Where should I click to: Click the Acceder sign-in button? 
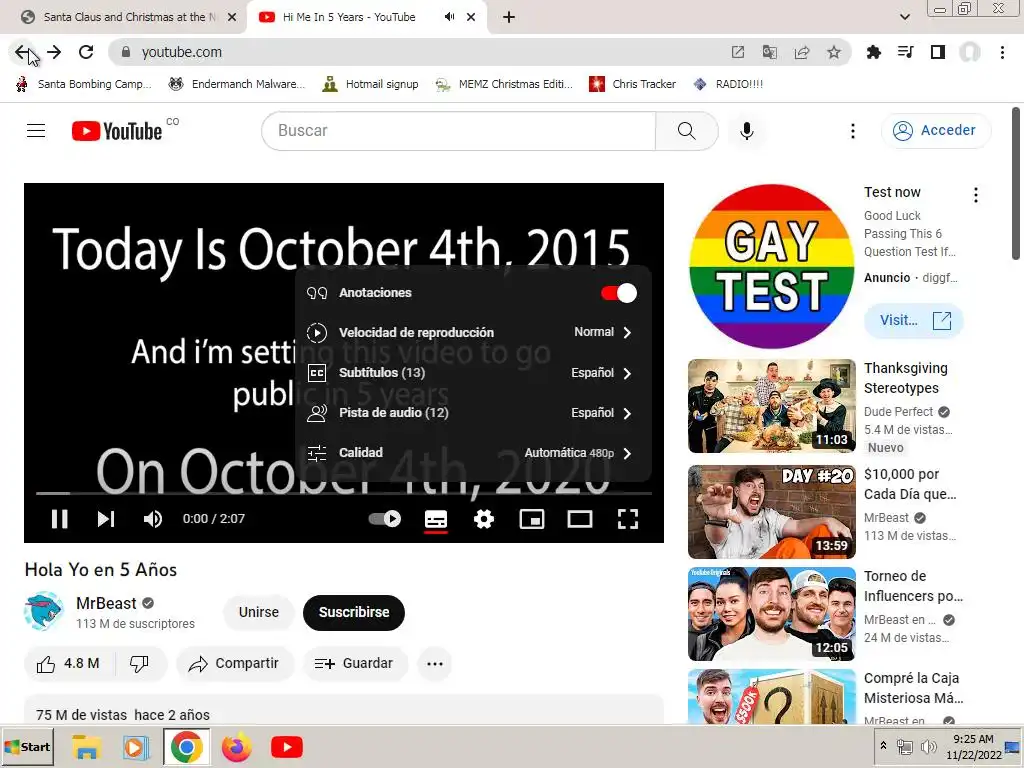click(935, 131)
